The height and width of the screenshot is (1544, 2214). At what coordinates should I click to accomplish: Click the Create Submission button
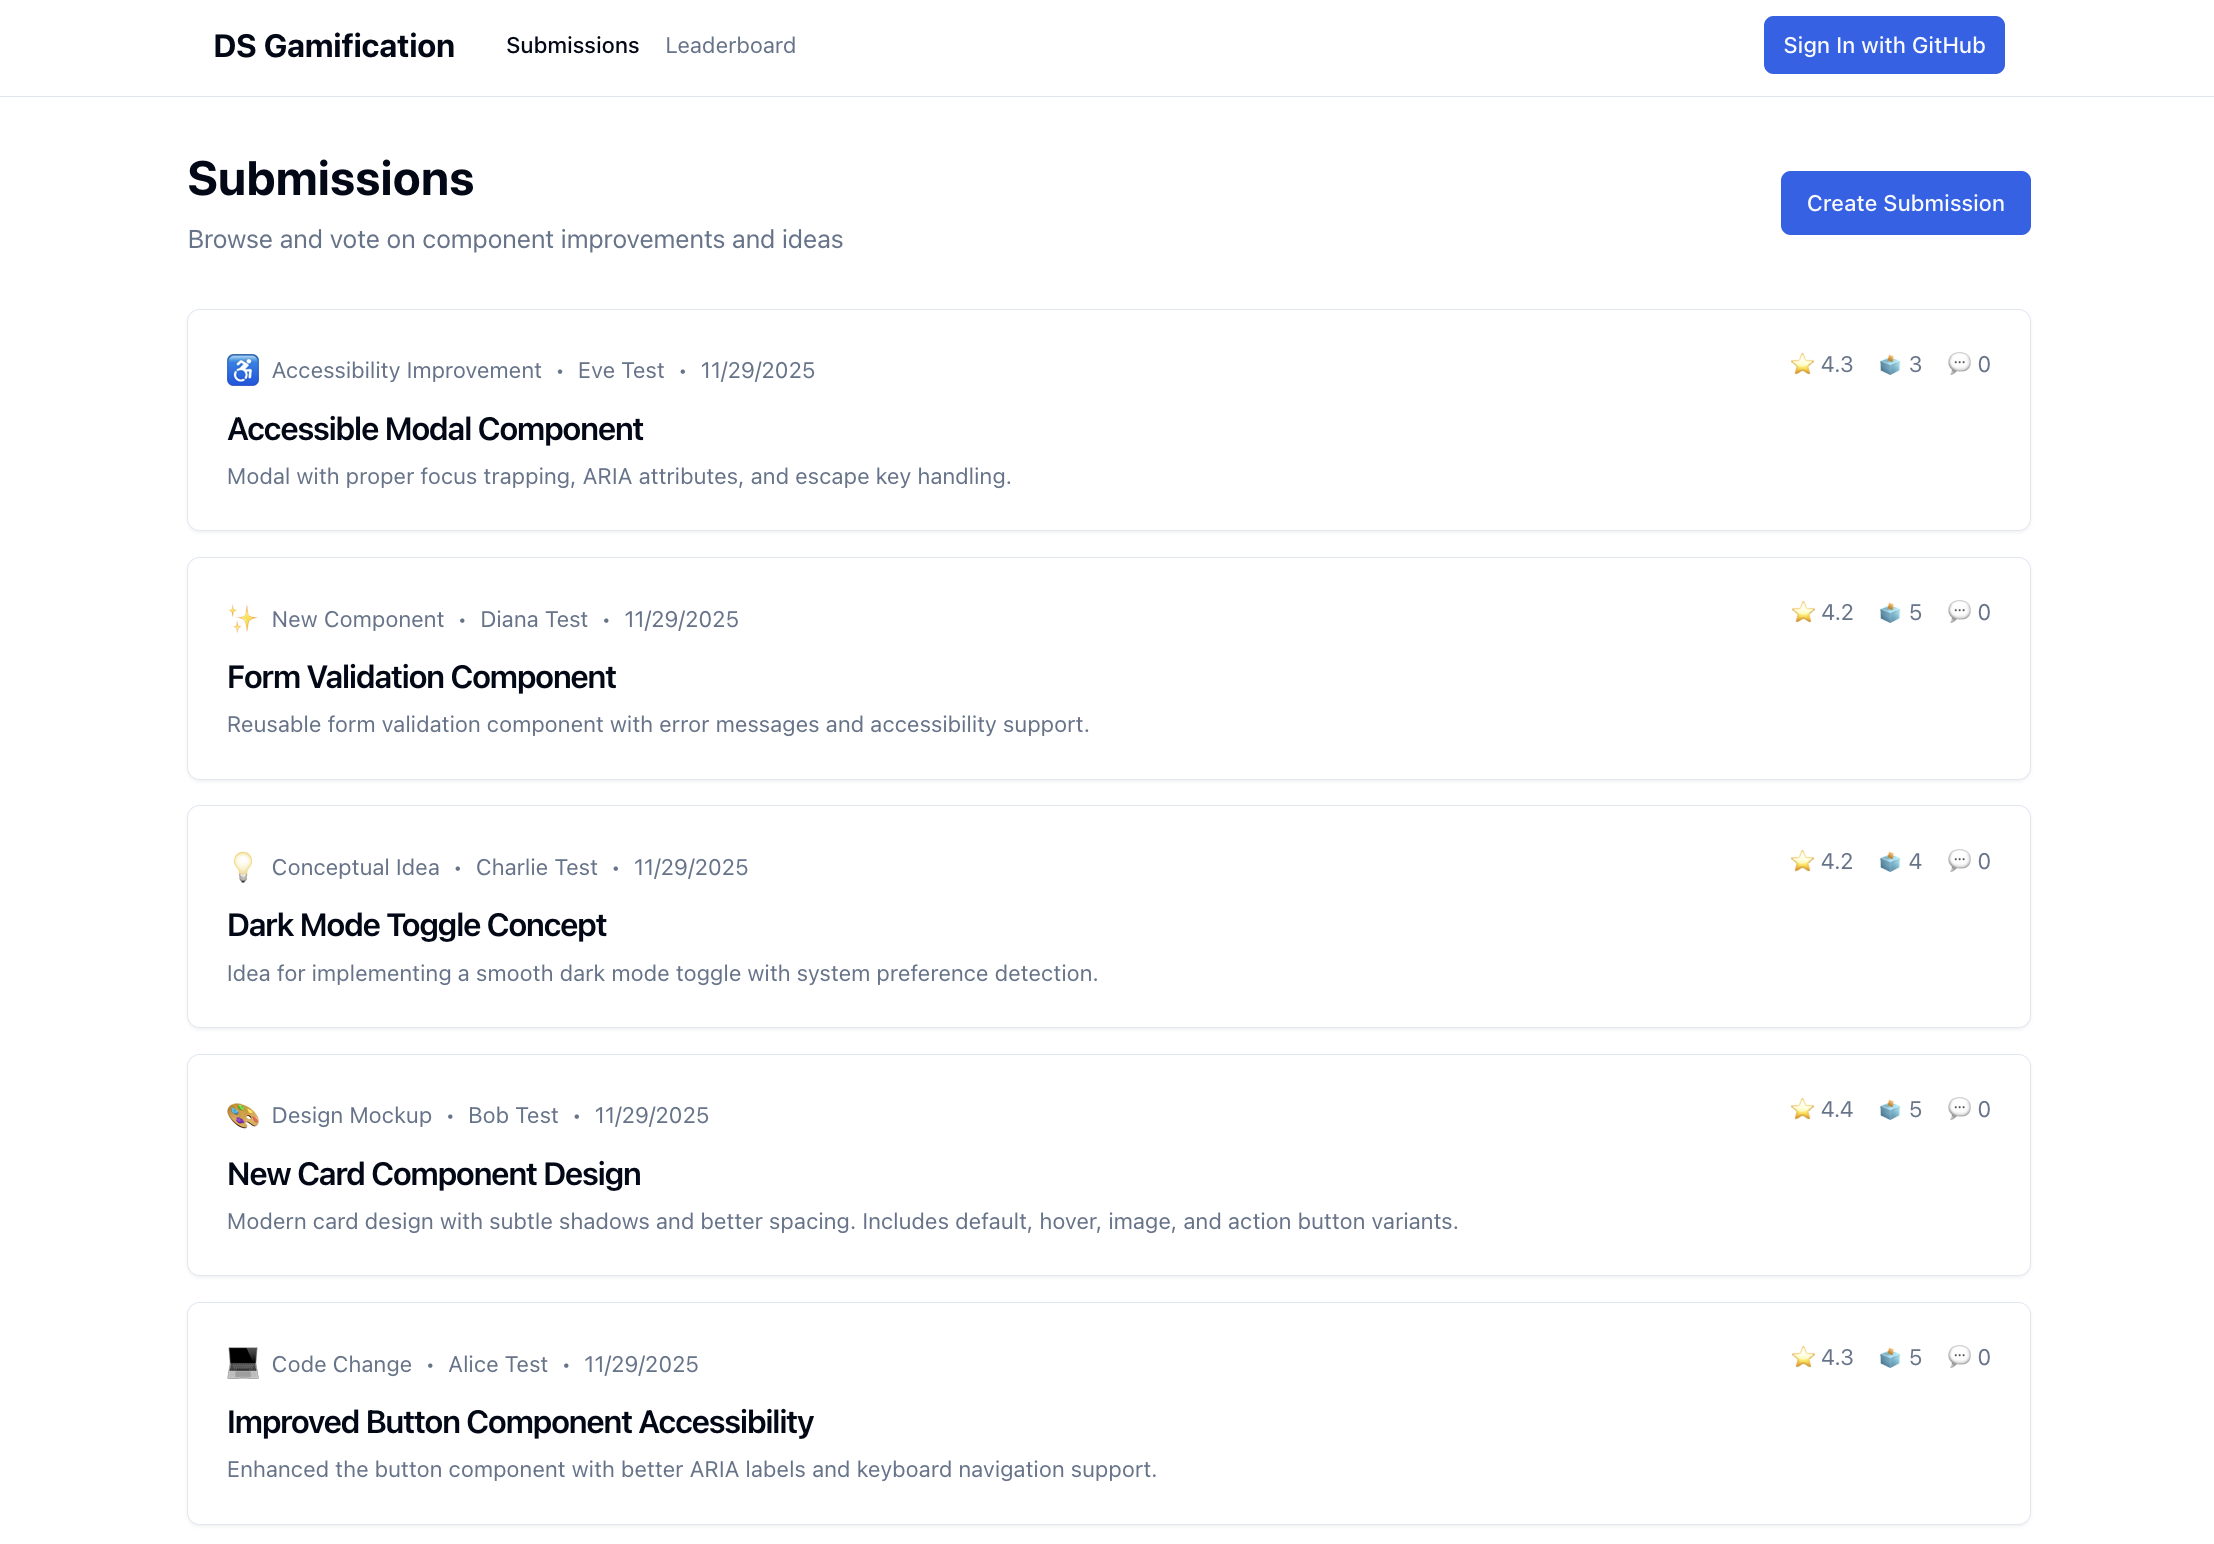(x=1905, y=203)
